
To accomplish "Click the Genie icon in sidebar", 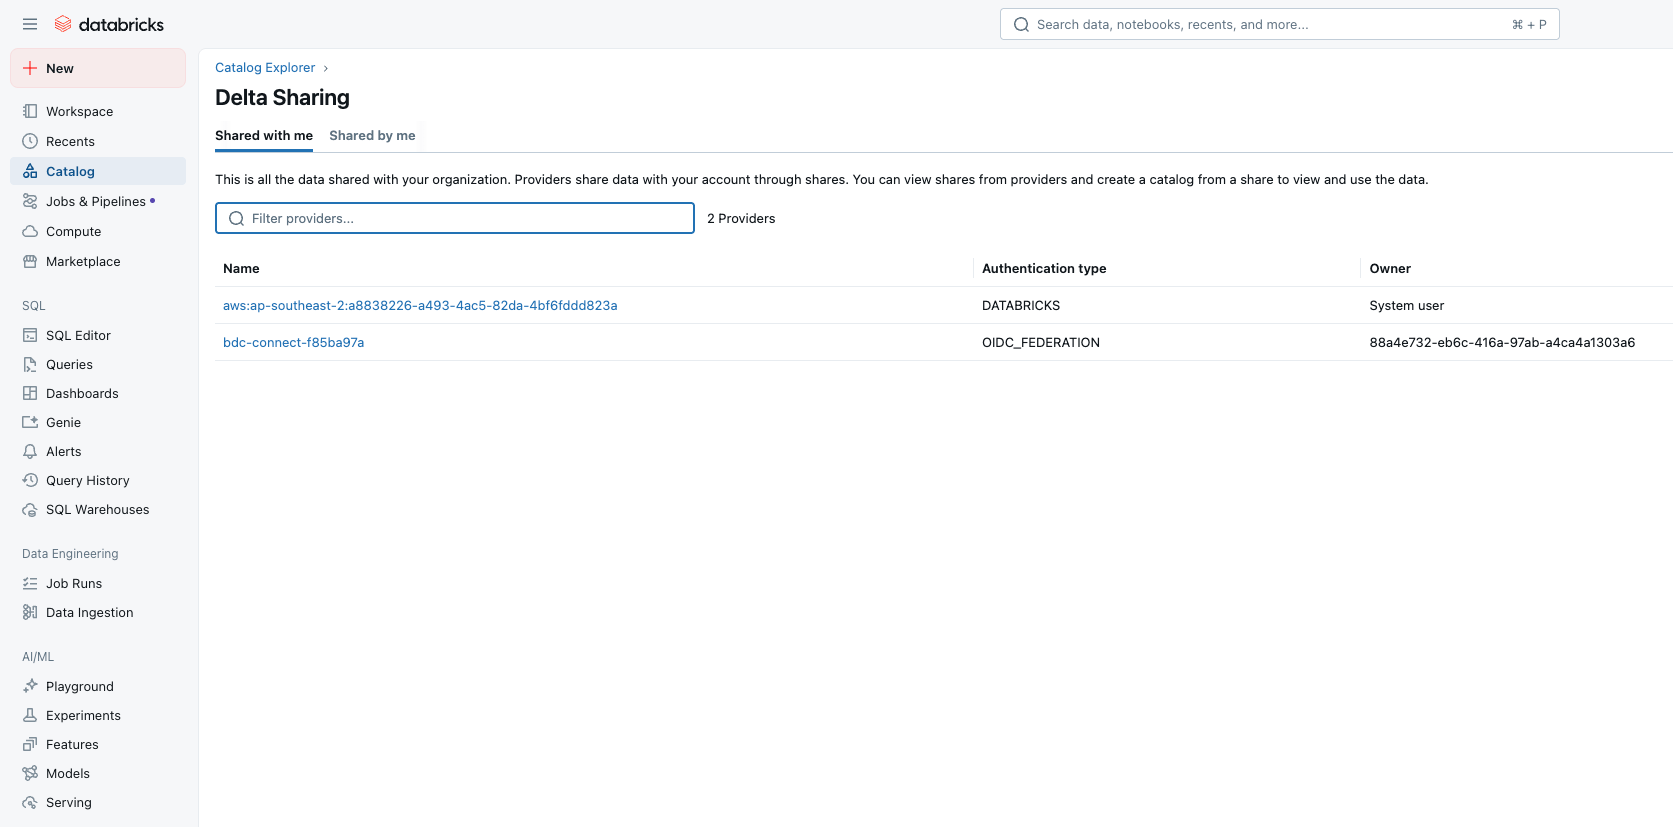I will (30, 422).
